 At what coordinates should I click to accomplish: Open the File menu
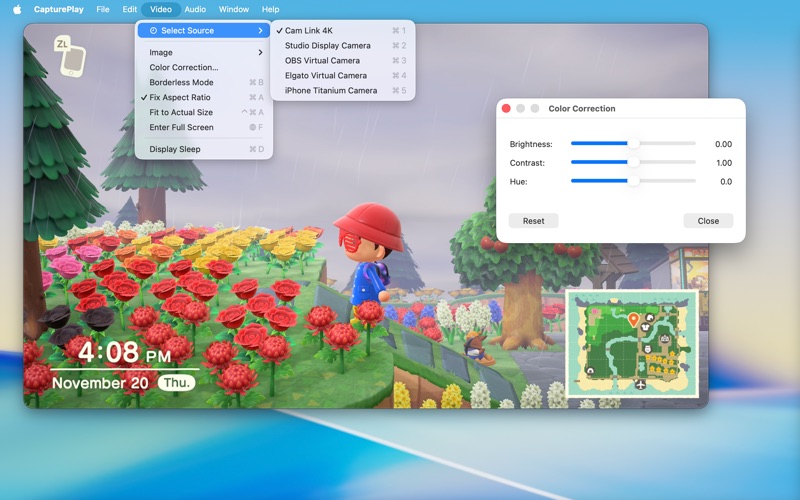point(103,9)
